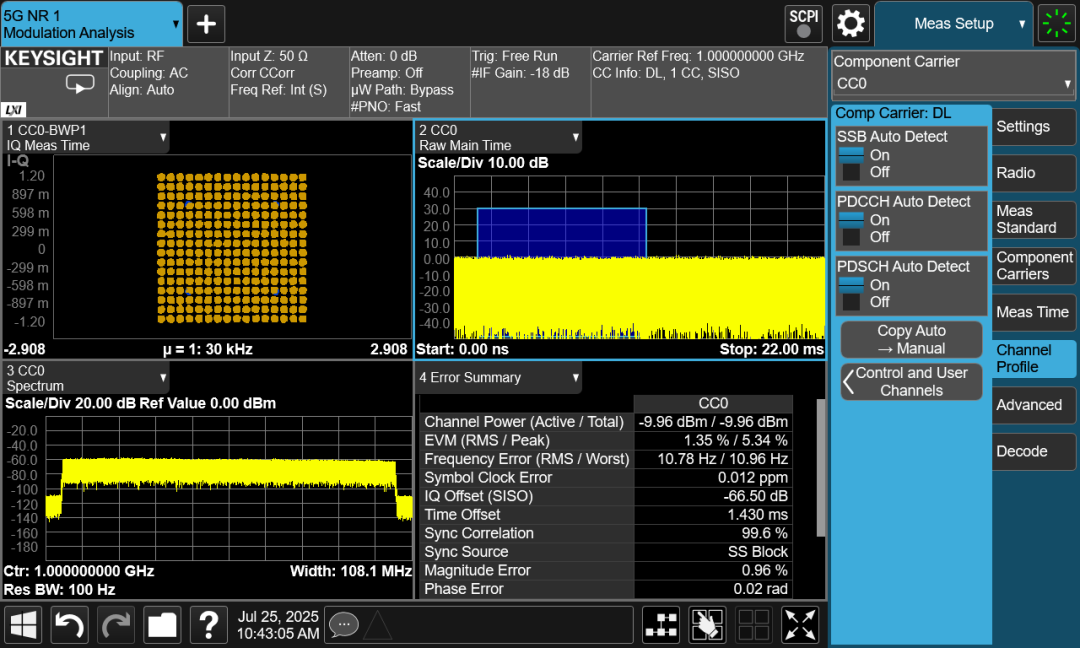
Task: Toggle full screen with arrows icon
Action: click(800, 626)
